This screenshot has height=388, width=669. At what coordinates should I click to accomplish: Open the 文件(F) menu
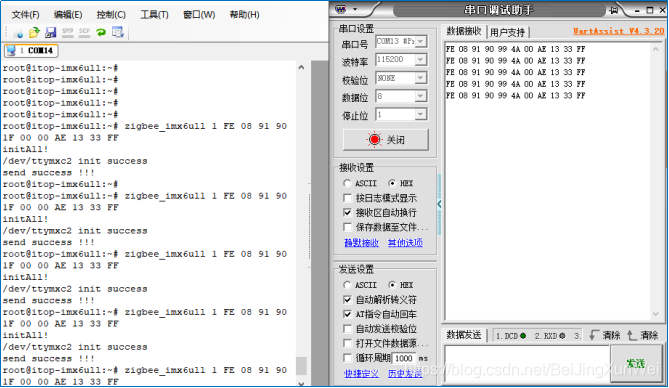[26, 15]
